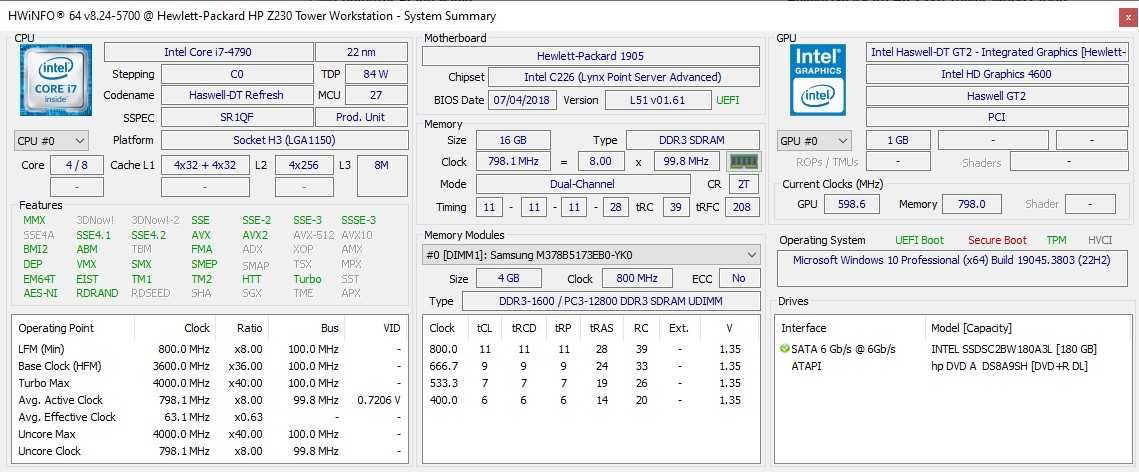Viewport: 1139px width, 472px height.
Task: Click the 666.7 clock timing row
Action: pos(591,366)
